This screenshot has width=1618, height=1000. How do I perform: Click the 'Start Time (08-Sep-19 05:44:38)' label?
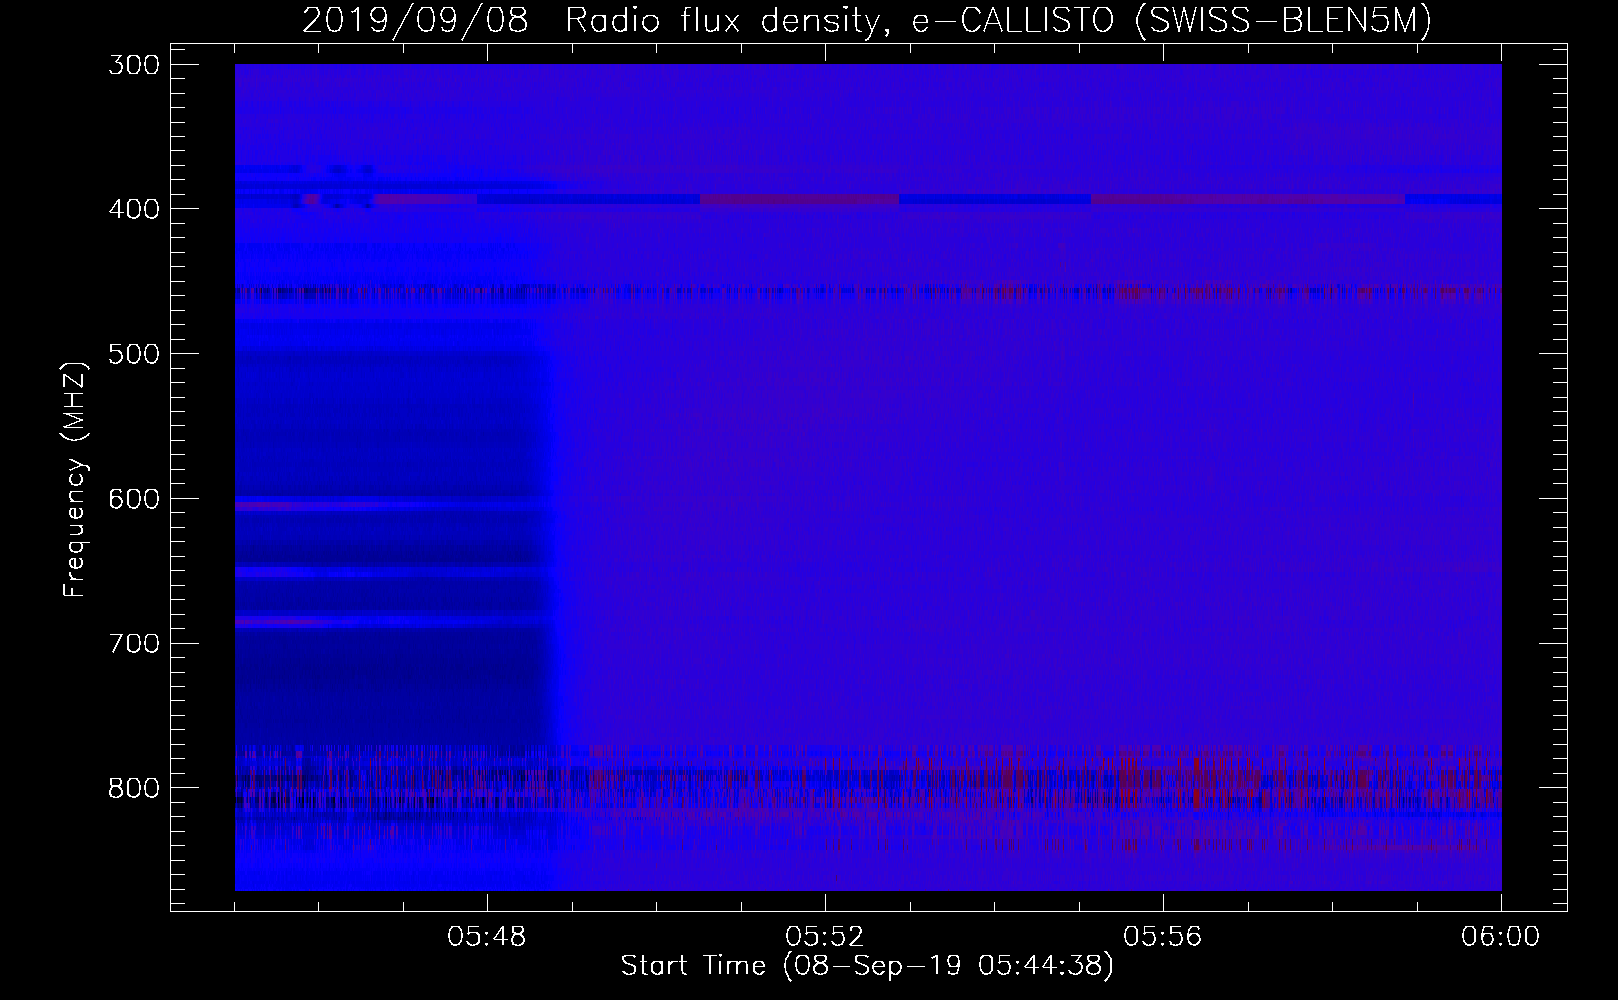tap(867, 966)
